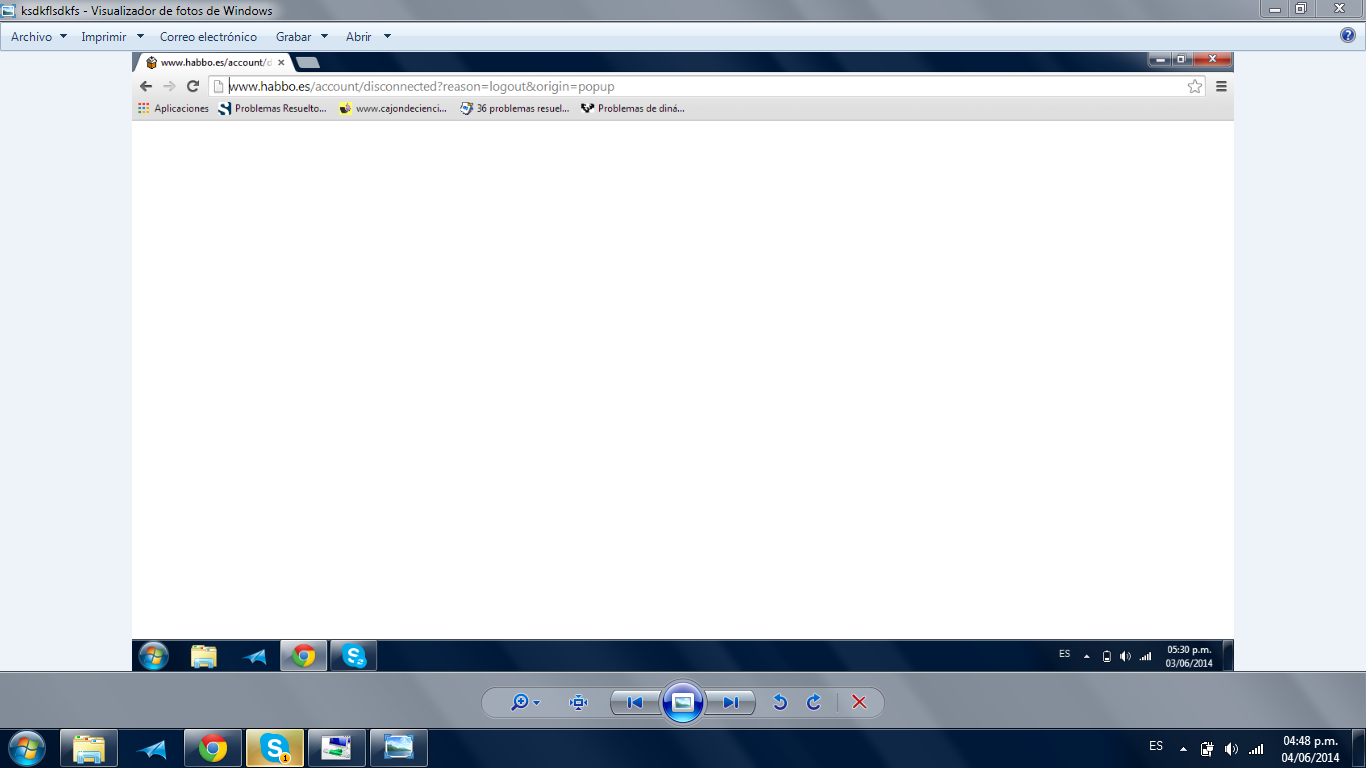Open the 36 problemas resuel... bookmark
This screenshot has height=768, width=1366.
click(x=515, y=108)
